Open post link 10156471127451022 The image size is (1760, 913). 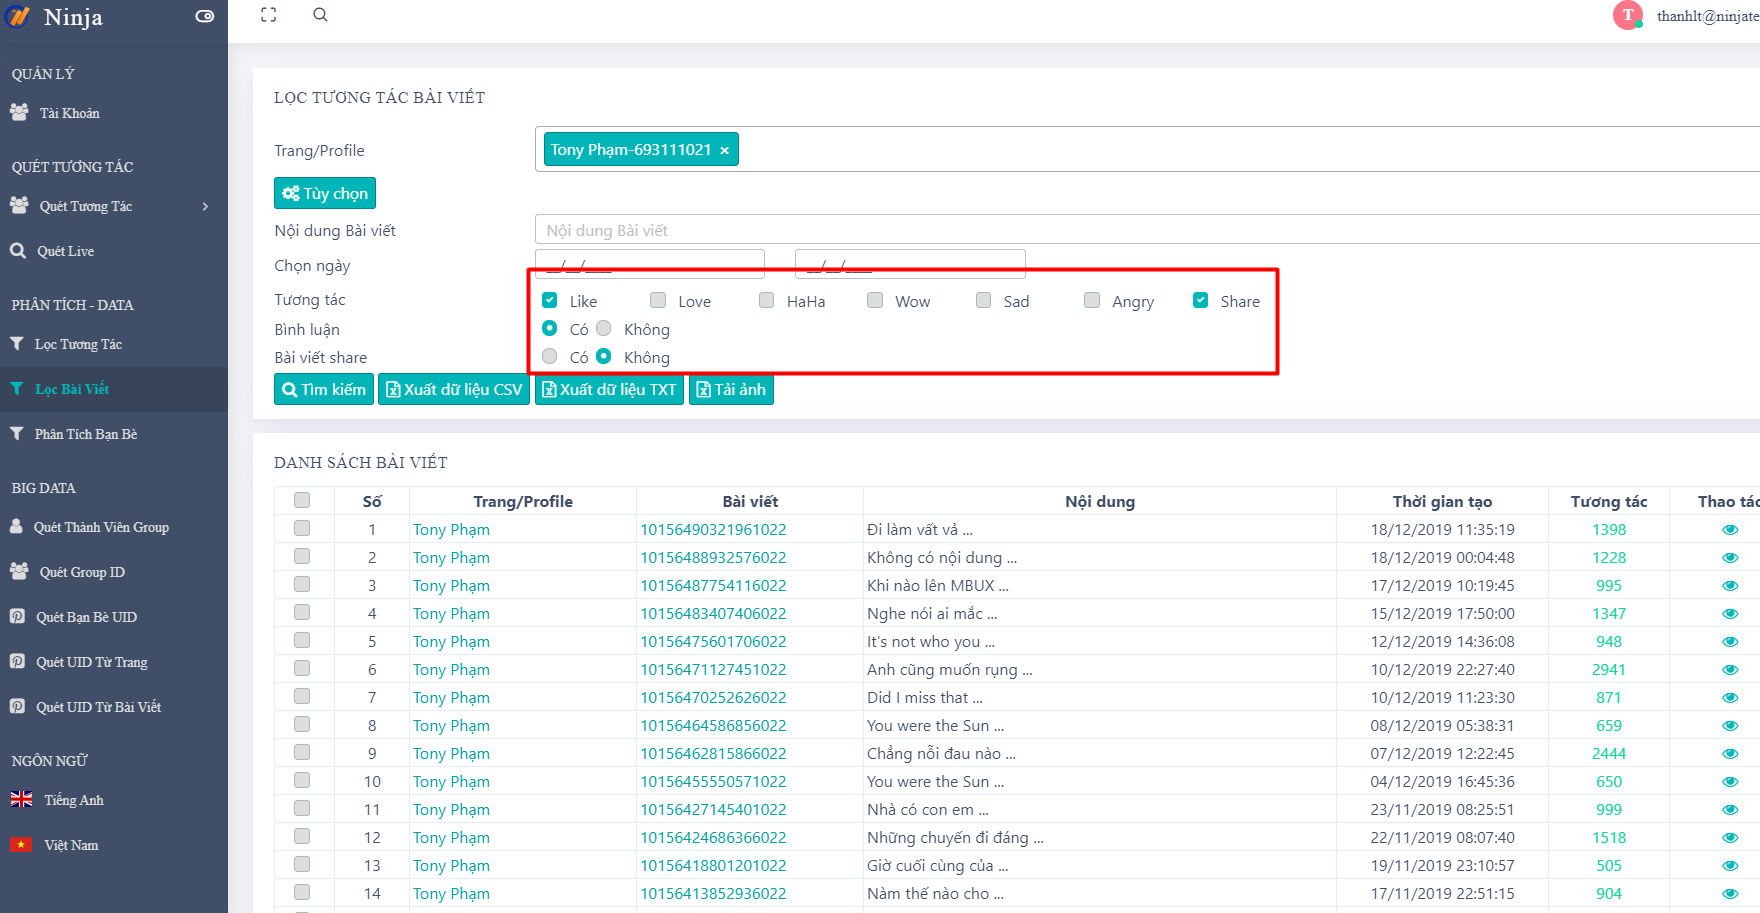713,669
